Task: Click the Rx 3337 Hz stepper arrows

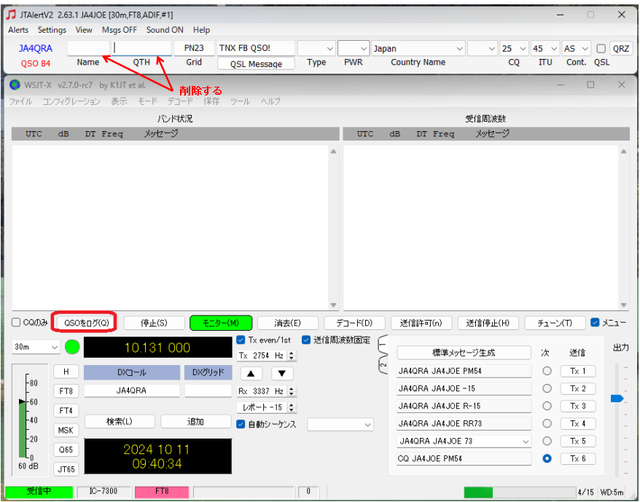Action: 291,391
